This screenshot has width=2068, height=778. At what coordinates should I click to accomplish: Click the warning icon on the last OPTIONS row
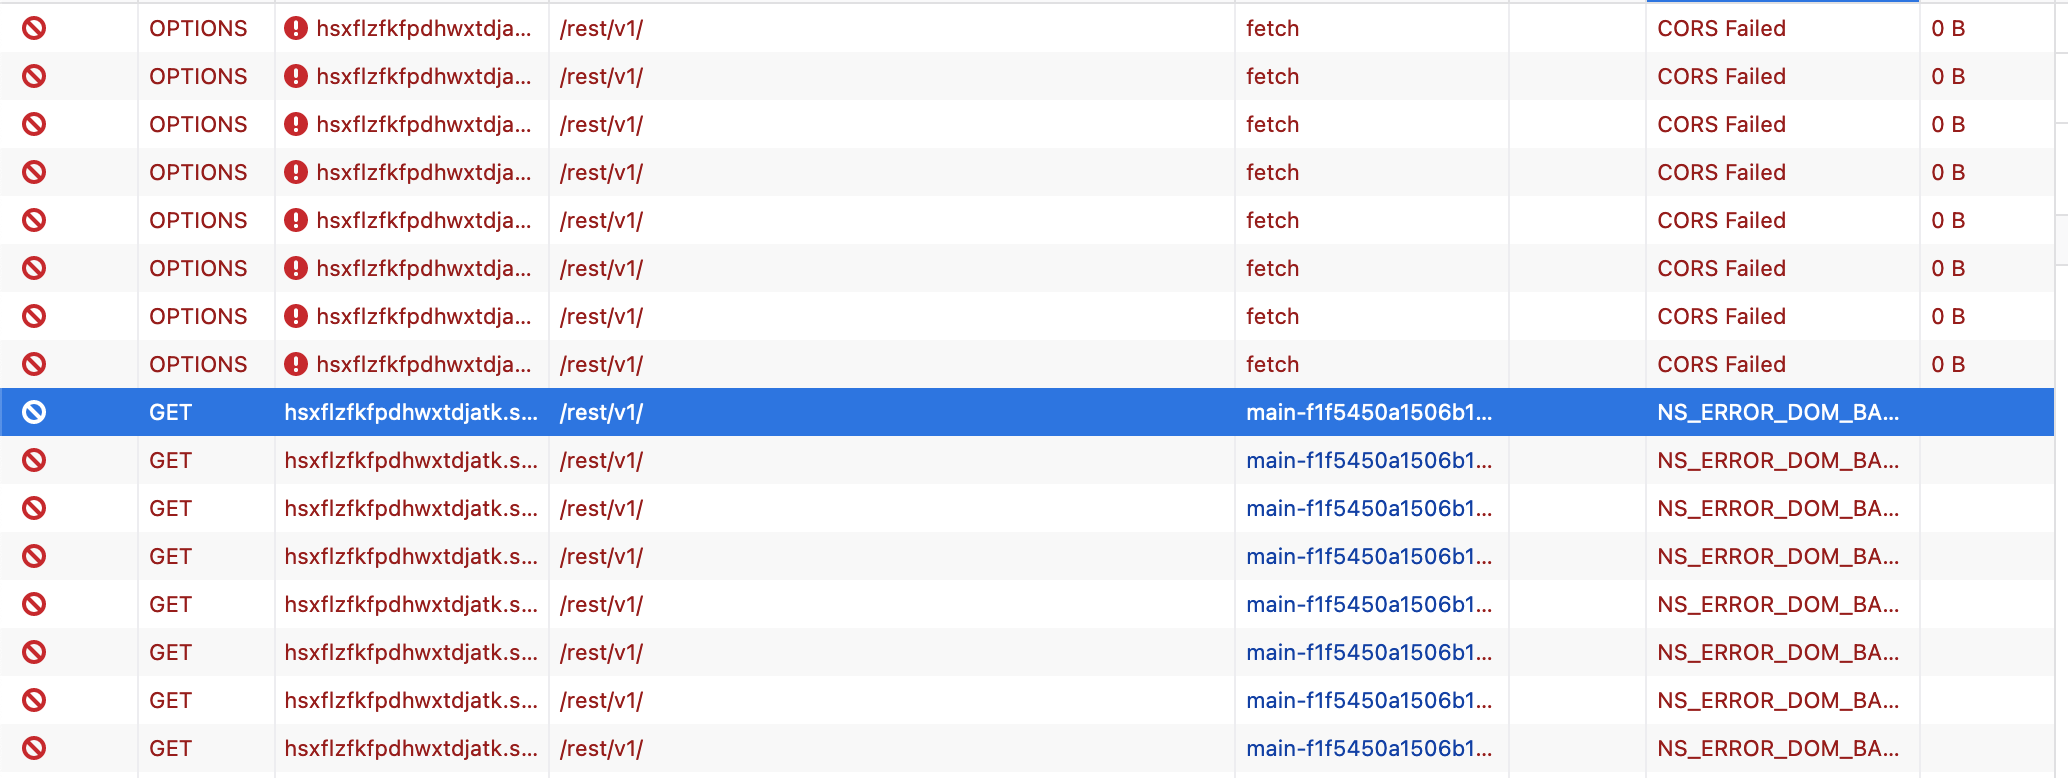(x=296, y=364)
